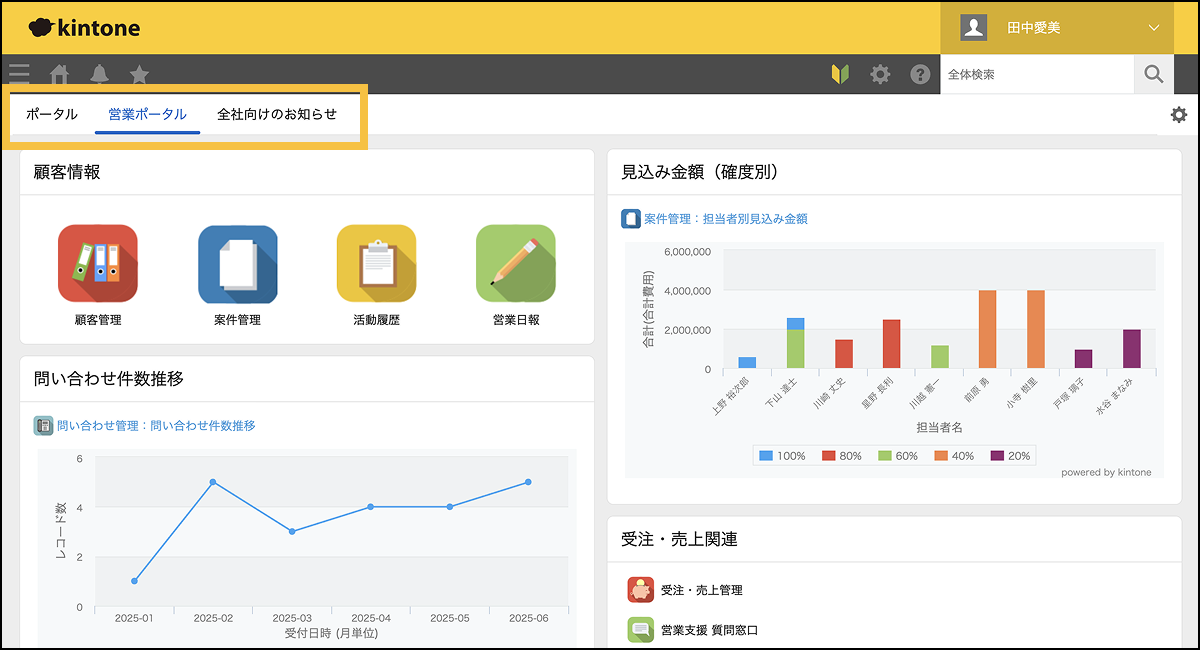Screen dimensions: 1200x650
Task: Open the 顧客管理 app icon
Action: pos(97,264)
